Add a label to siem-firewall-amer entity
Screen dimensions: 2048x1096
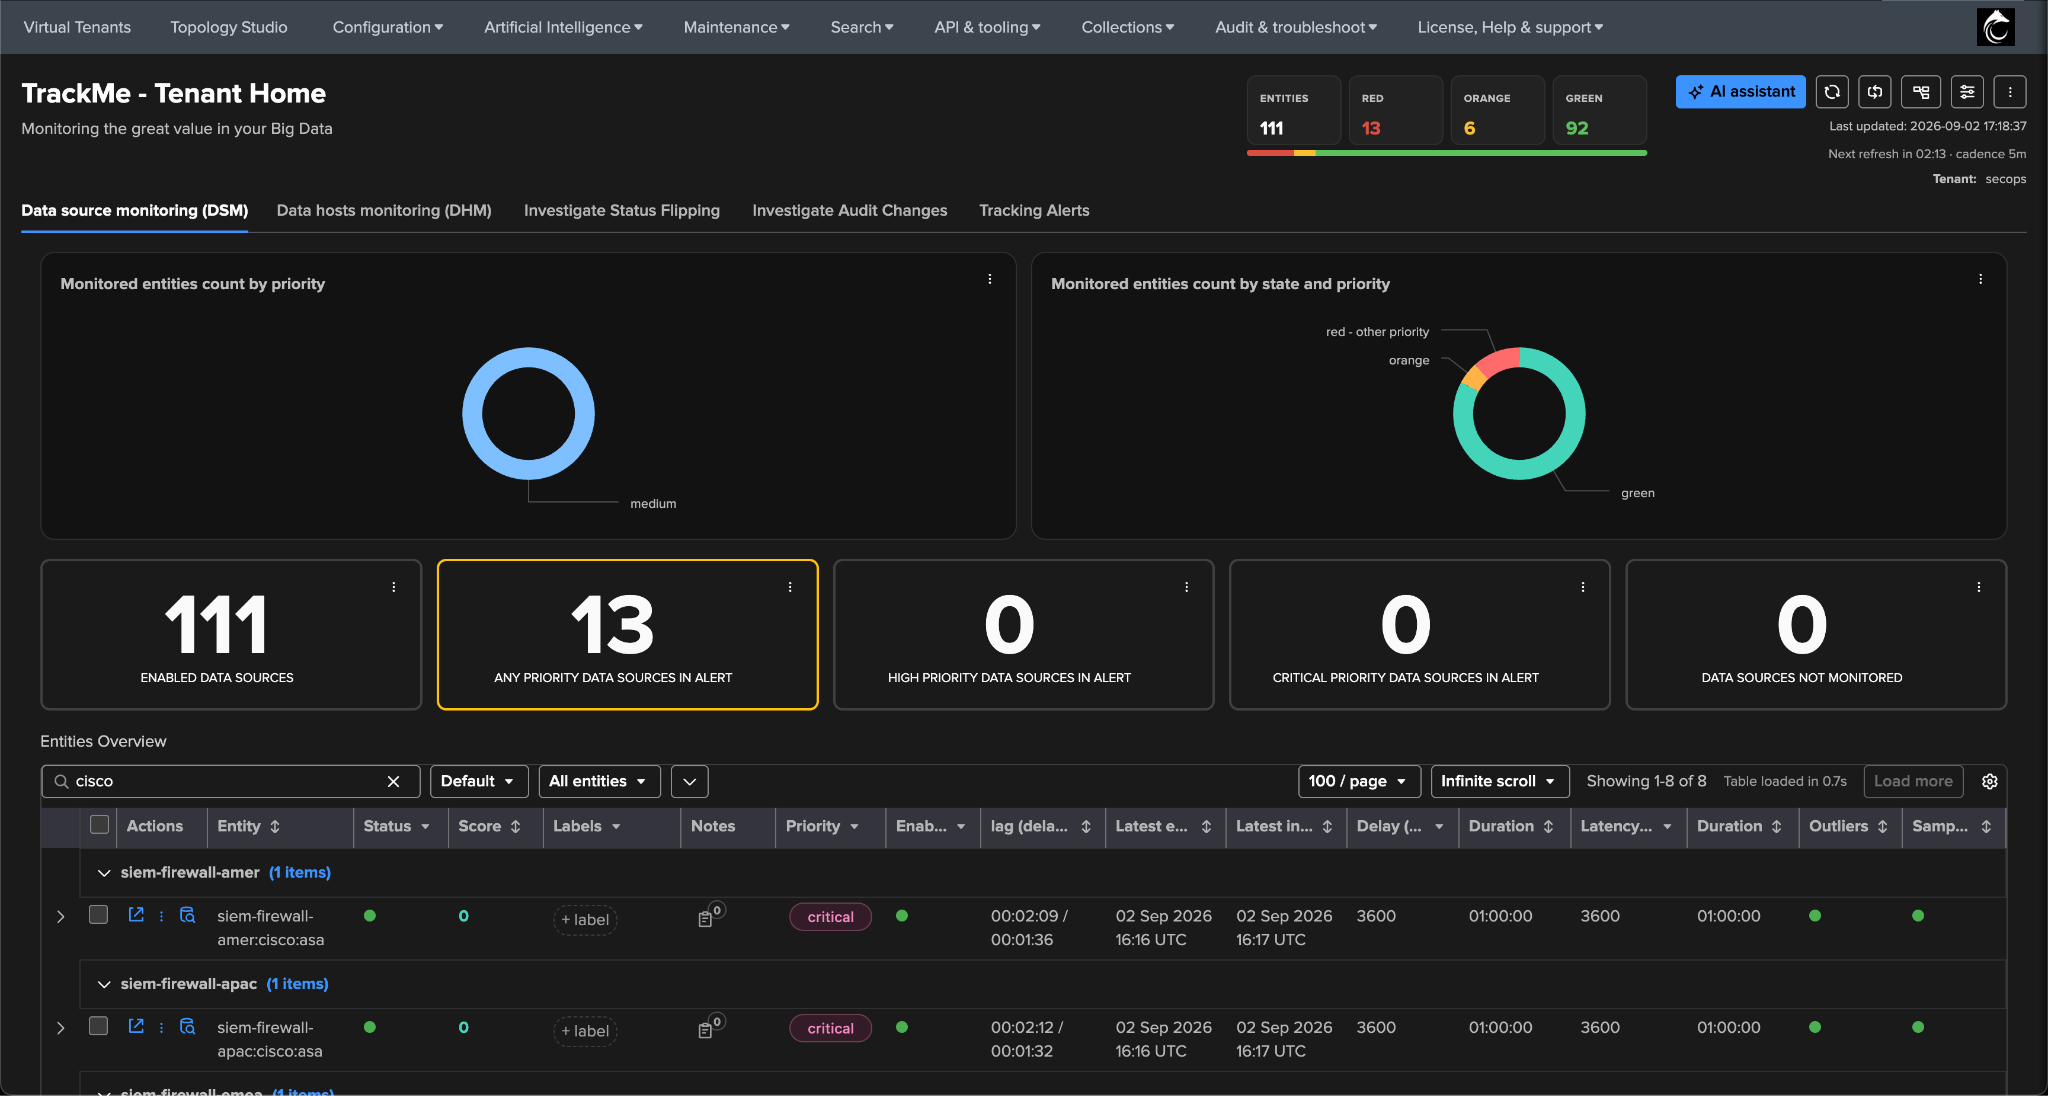point(585,920)
